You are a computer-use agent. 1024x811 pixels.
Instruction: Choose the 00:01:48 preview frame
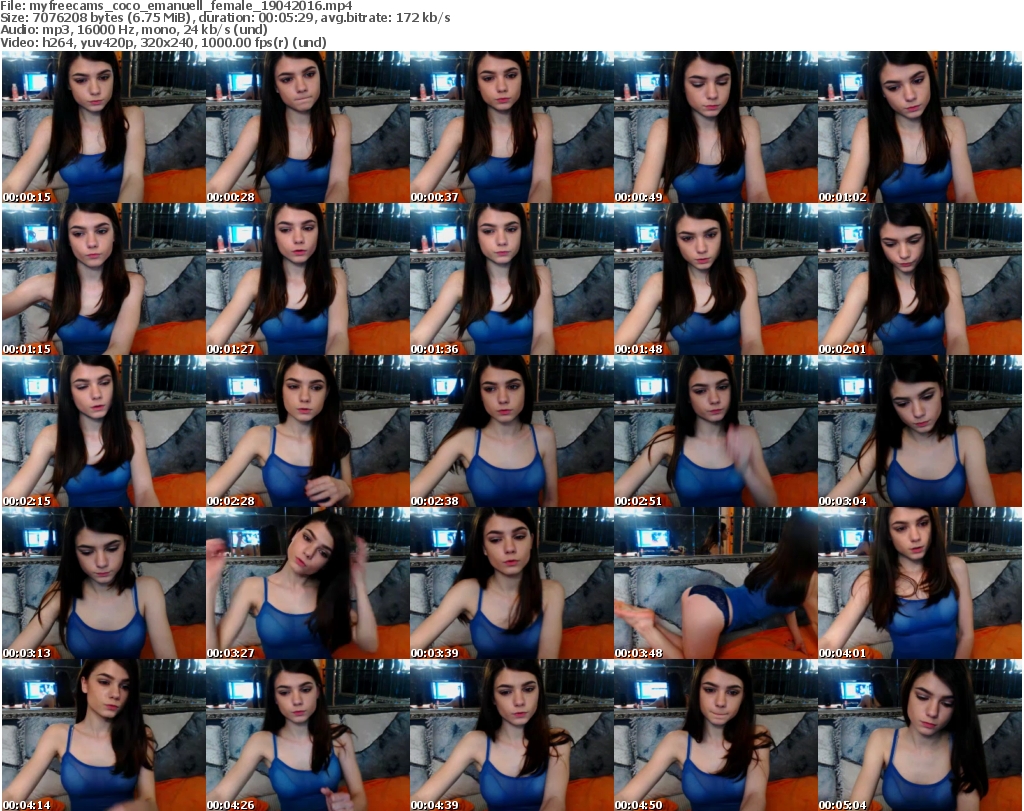click(716, 279)
